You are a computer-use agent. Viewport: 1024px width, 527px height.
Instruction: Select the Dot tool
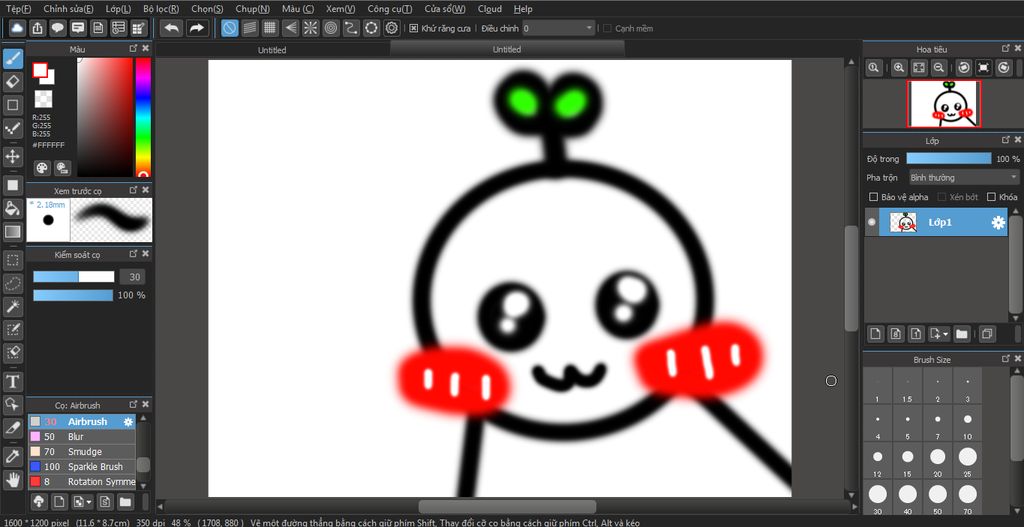[12, 129]
